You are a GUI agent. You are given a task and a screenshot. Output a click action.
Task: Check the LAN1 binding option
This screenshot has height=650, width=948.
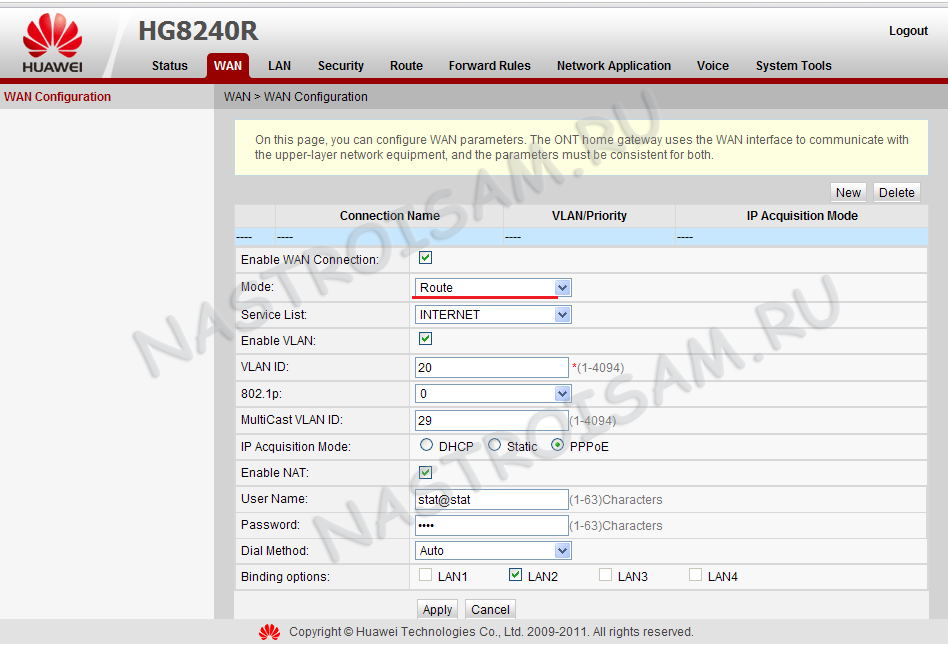[425, 575]
